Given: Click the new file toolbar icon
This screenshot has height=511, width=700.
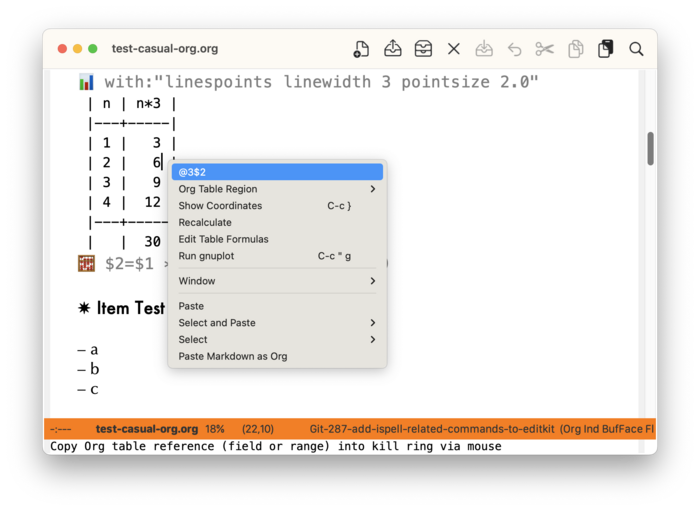Looking at the screenshot, I should pos(361,49).
